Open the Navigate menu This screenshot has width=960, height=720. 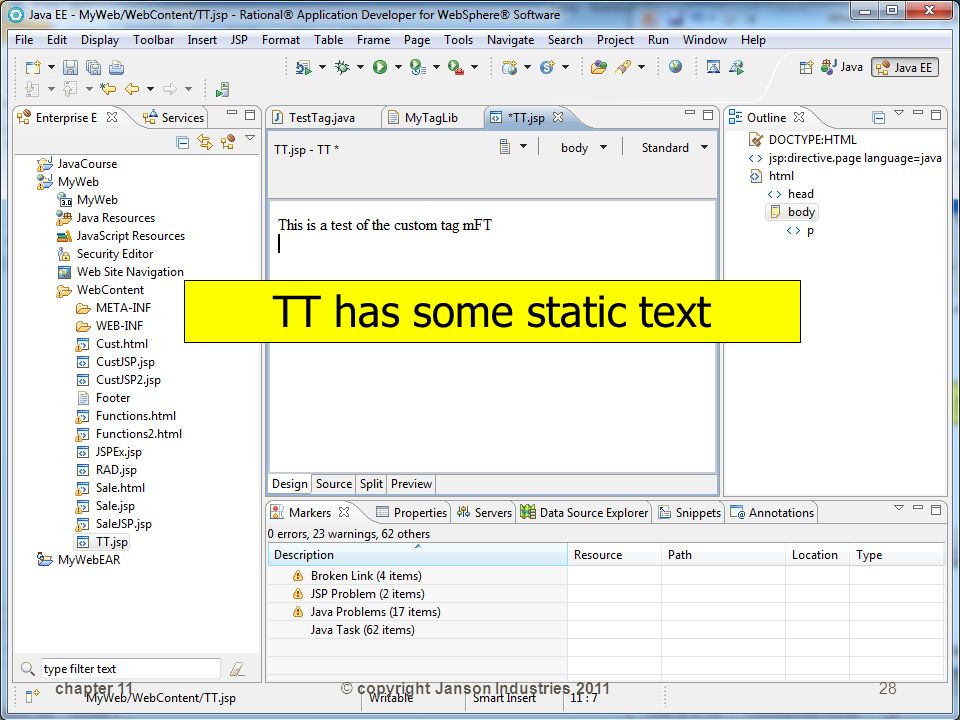point(510,40)
